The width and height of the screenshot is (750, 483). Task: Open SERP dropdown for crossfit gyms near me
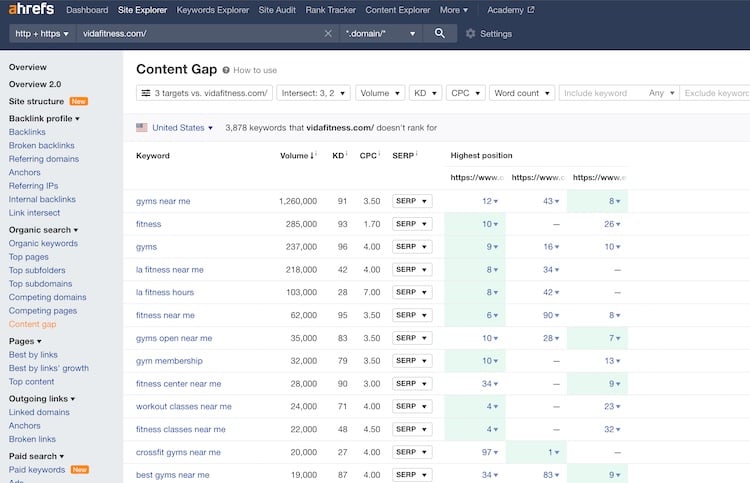click(412, 452)
